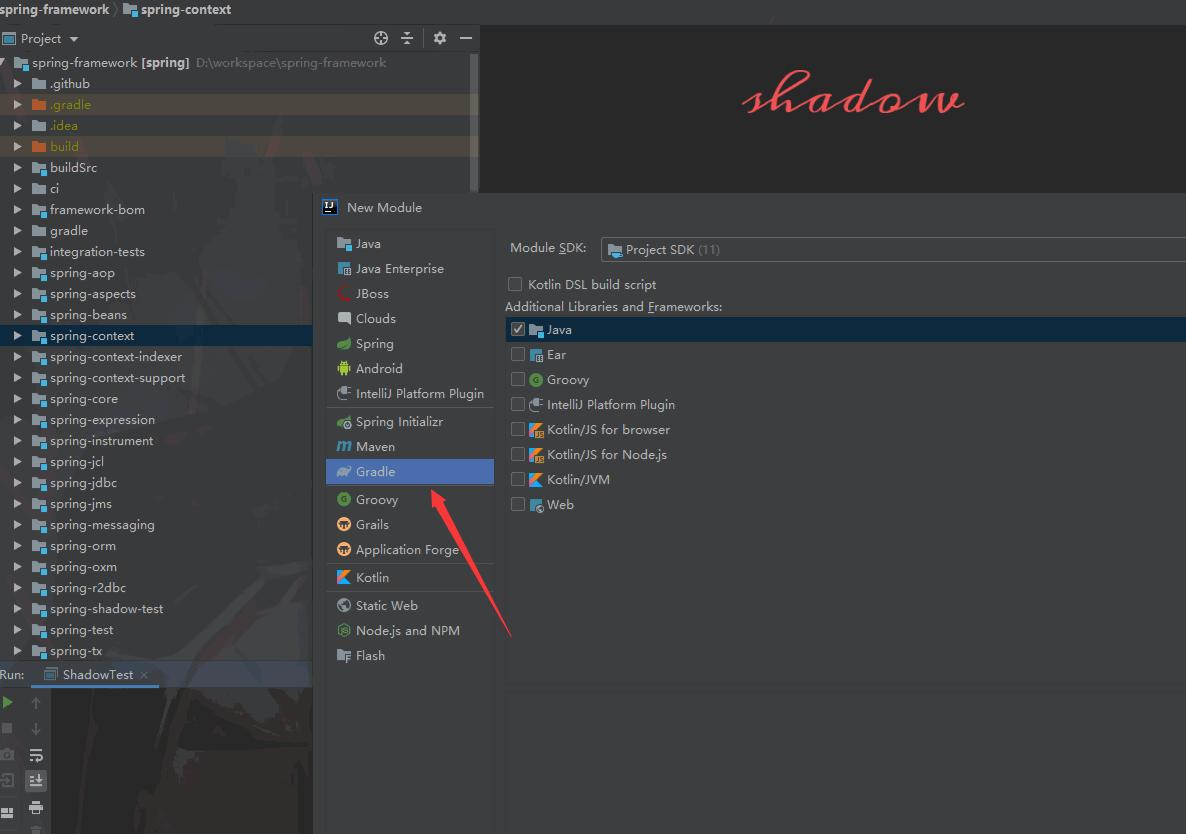Choose Maven module type
Image resolution: width=1186 pixels, height=834 pixels.
tap(410, 446)
